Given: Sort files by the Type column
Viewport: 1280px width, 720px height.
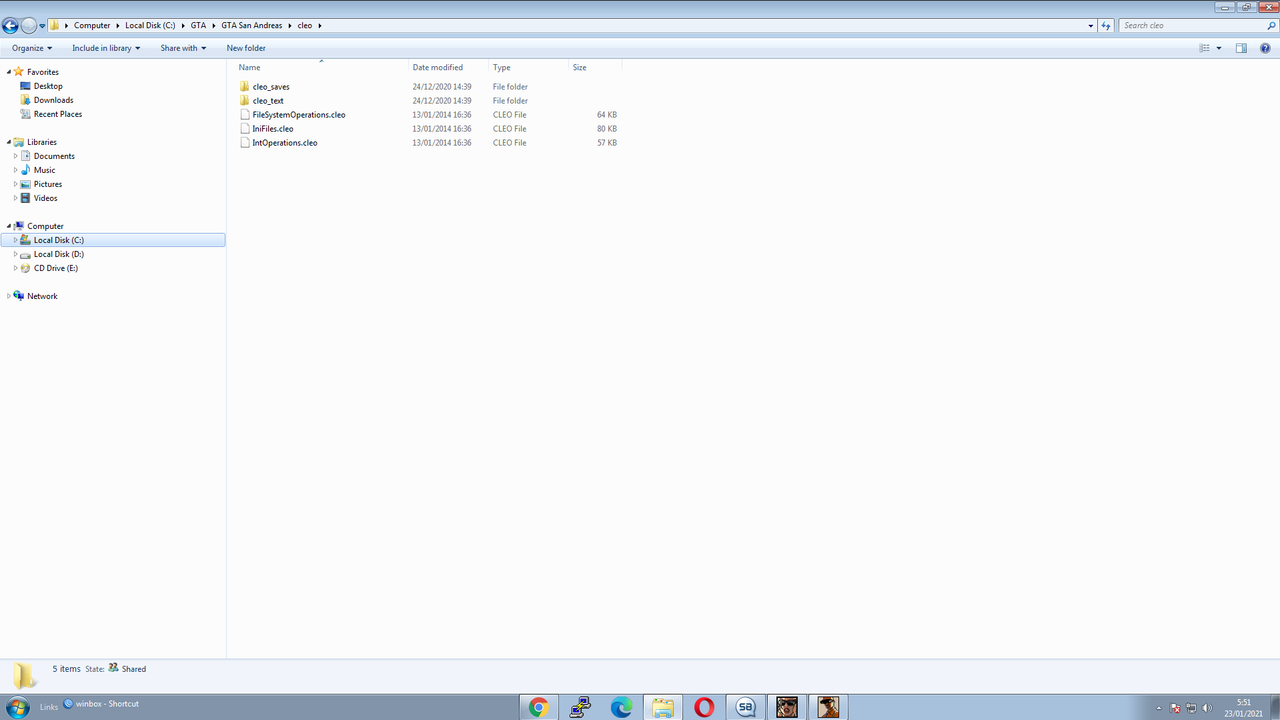Looking at the screenshot, I should 528,67.
